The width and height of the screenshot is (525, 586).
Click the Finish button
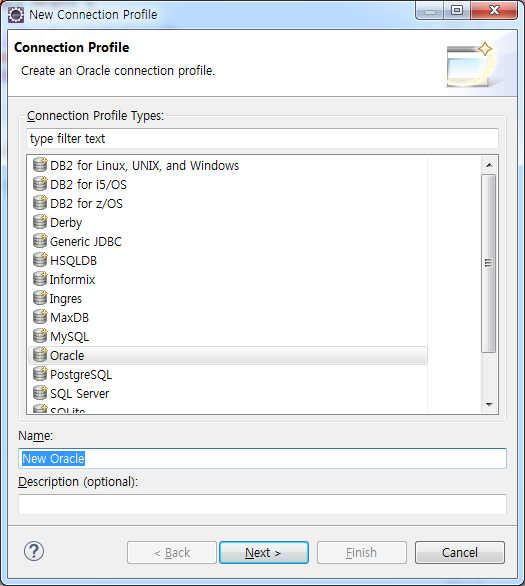pyautogui.click(x=362, y=552)
